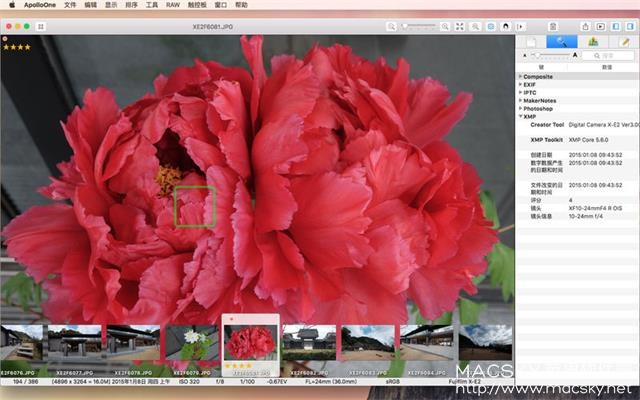640x400 pixels.
Task: Select thumbnail XE2F6082.JPG
Action: 309,342
